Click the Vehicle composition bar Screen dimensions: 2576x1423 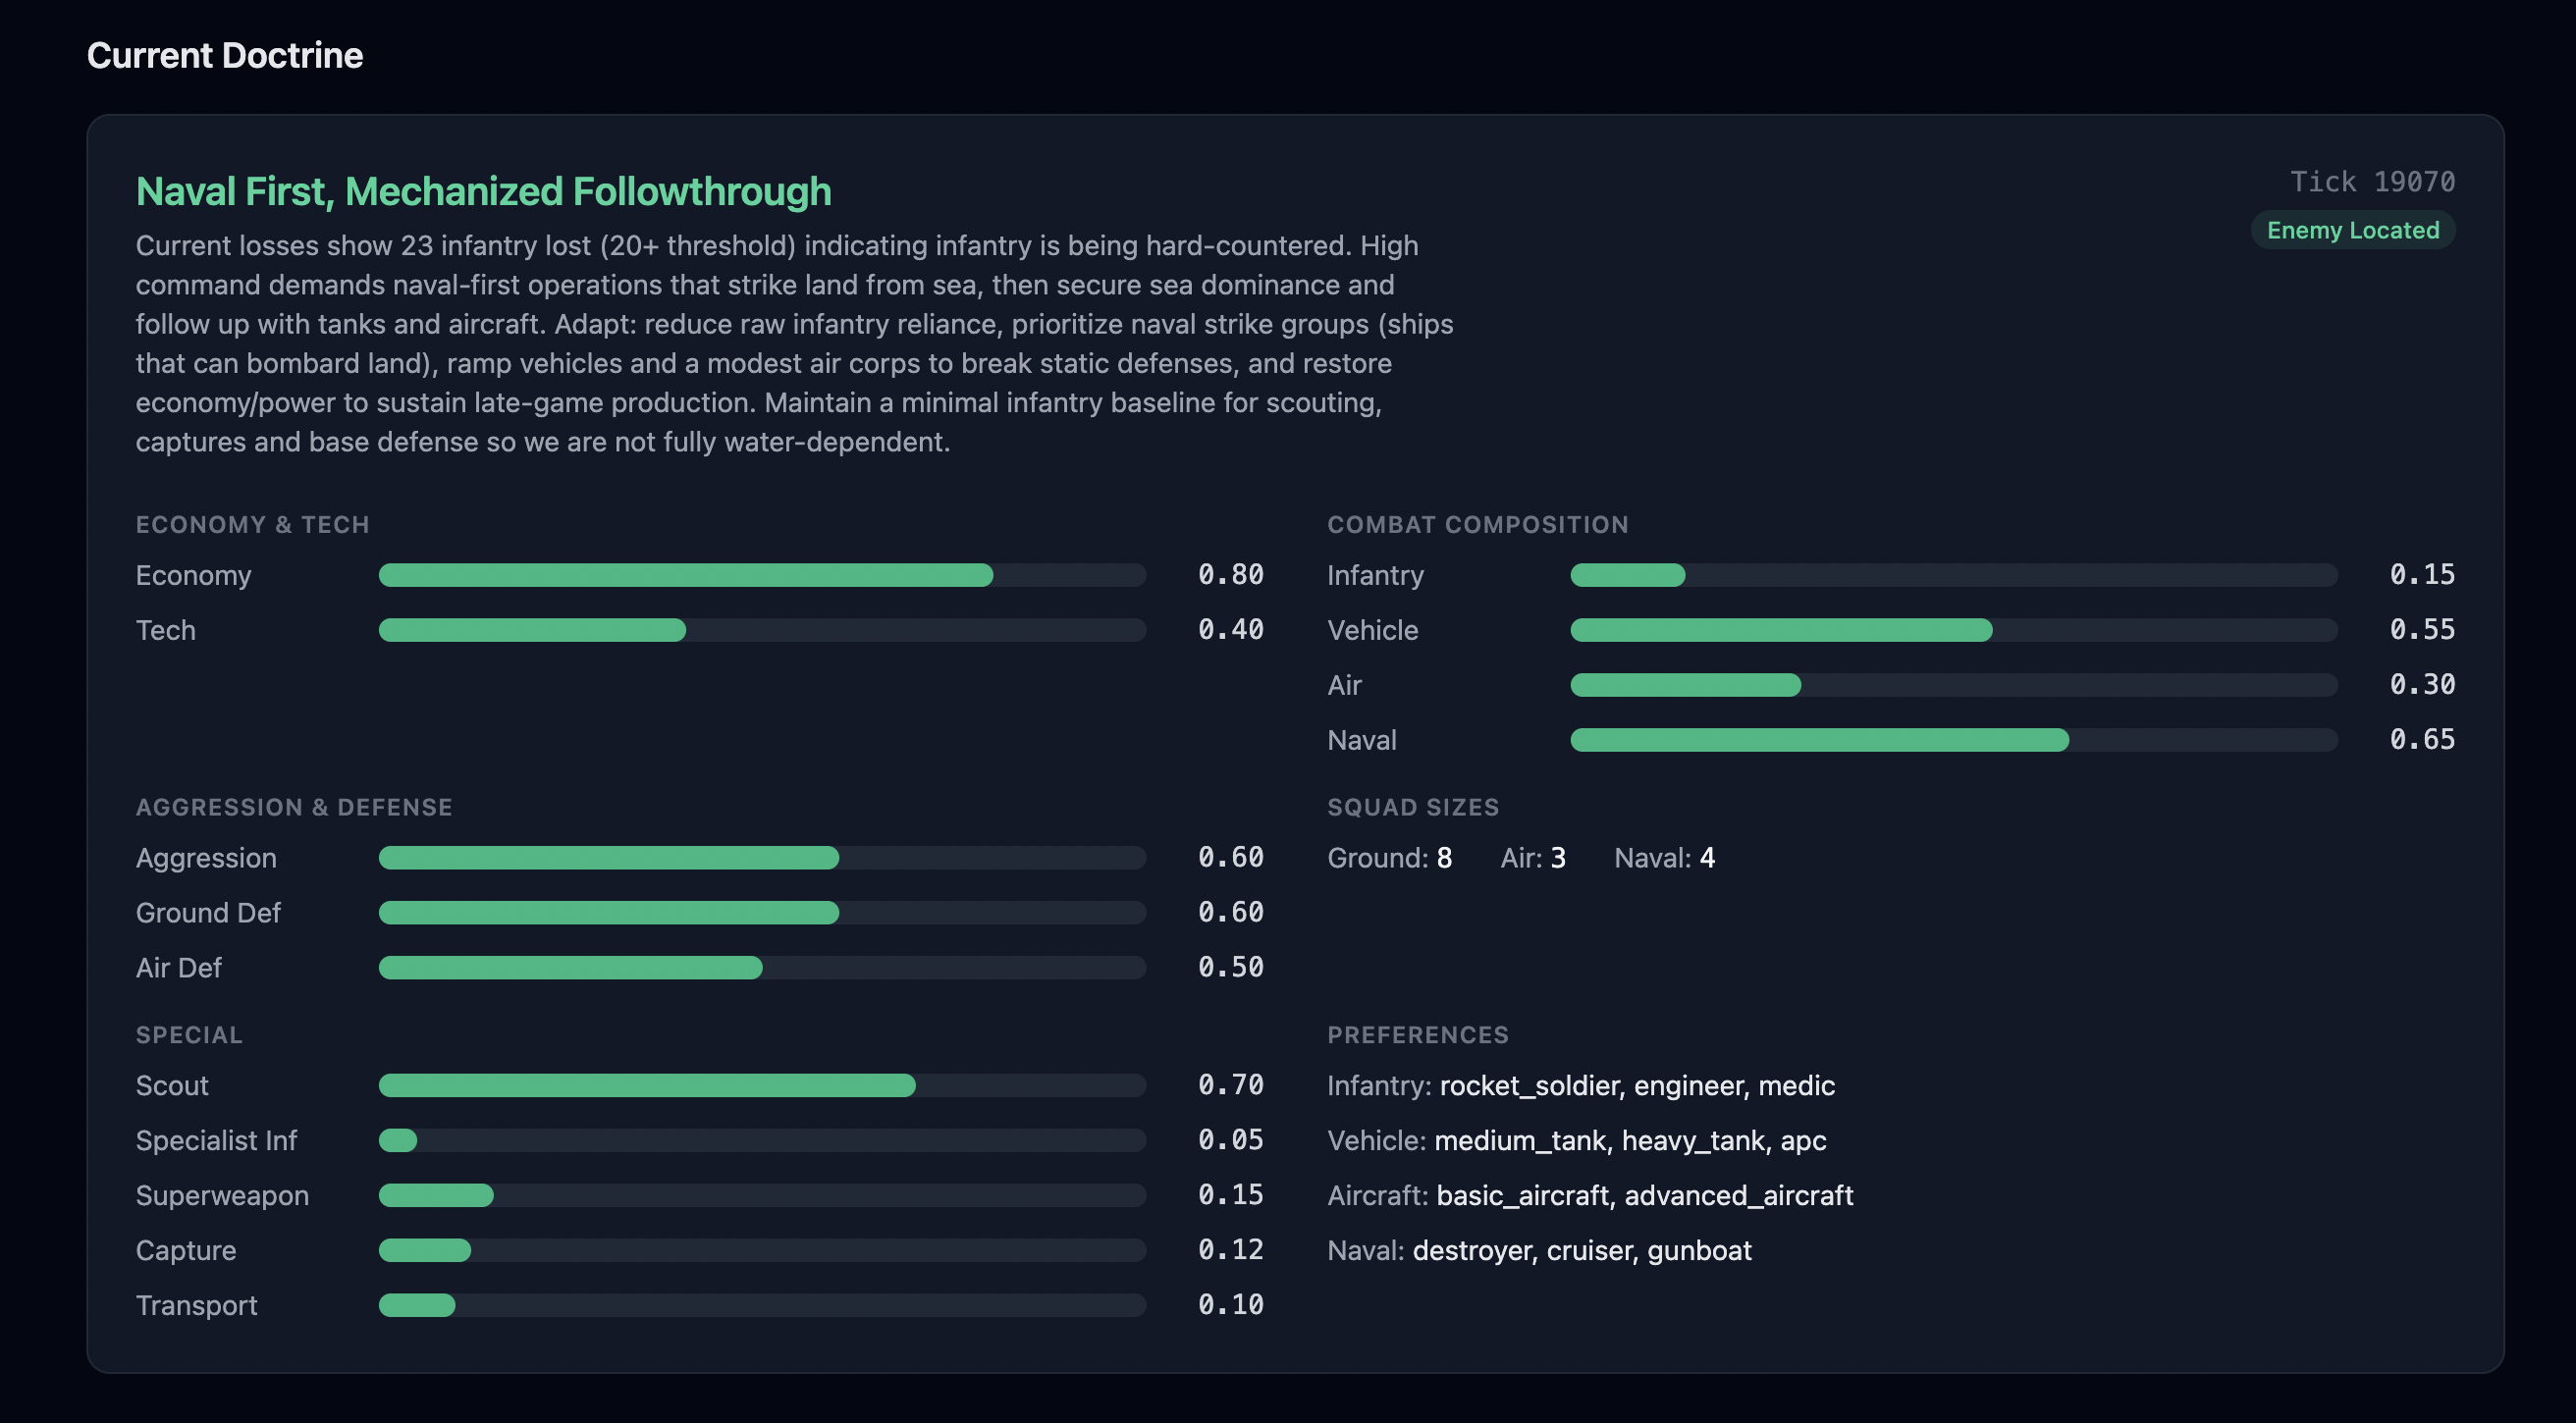click(x=1953, y=630)
